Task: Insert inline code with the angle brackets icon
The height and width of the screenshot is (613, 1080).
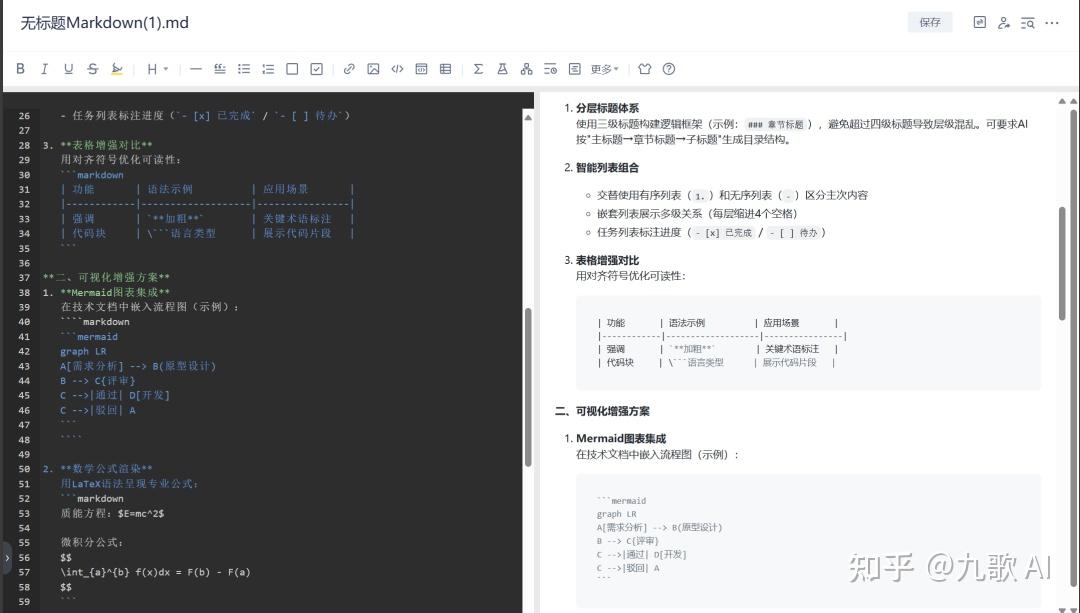Action: [x=397, y=68]
